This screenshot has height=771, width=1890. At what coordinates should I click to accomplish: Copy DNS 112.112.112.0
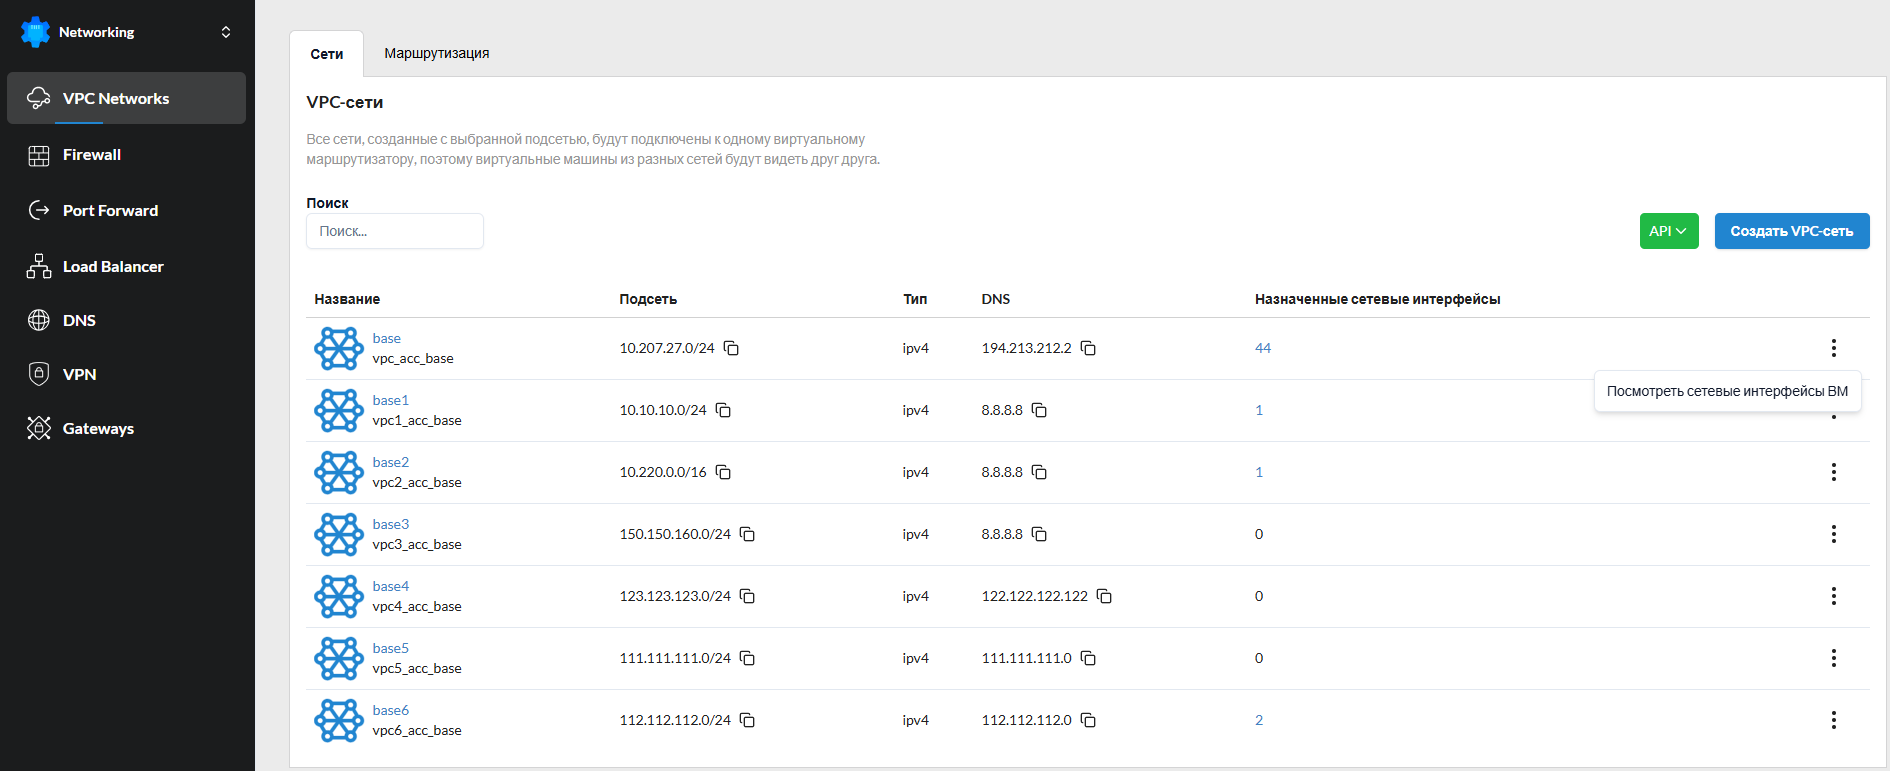pyautogui.click(x=1088, y=720)
